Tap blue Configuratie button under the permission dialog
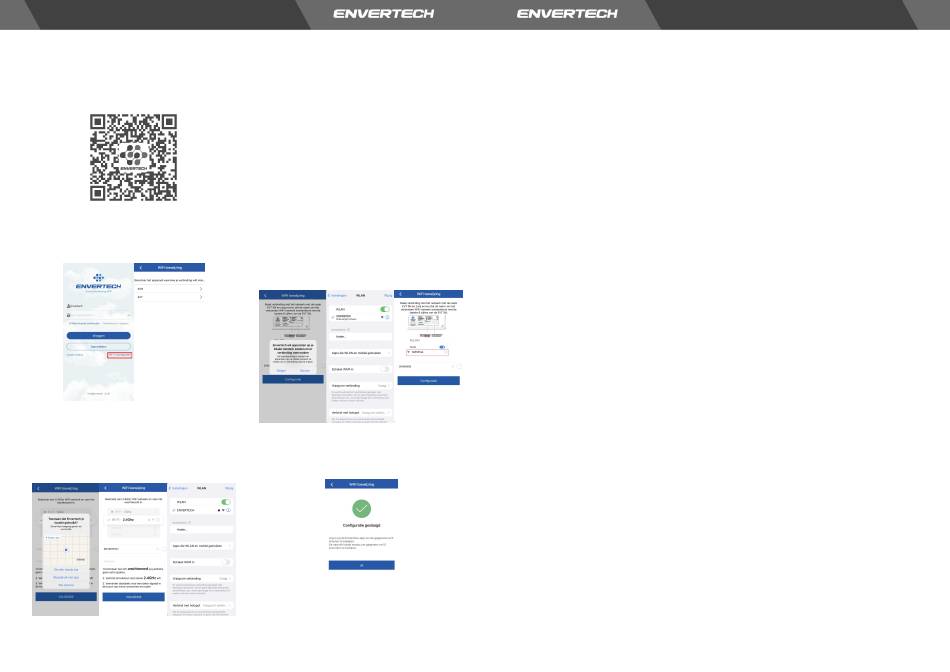Screen dimensions: 950x672 pyautogui.click(x=293, y=379)
